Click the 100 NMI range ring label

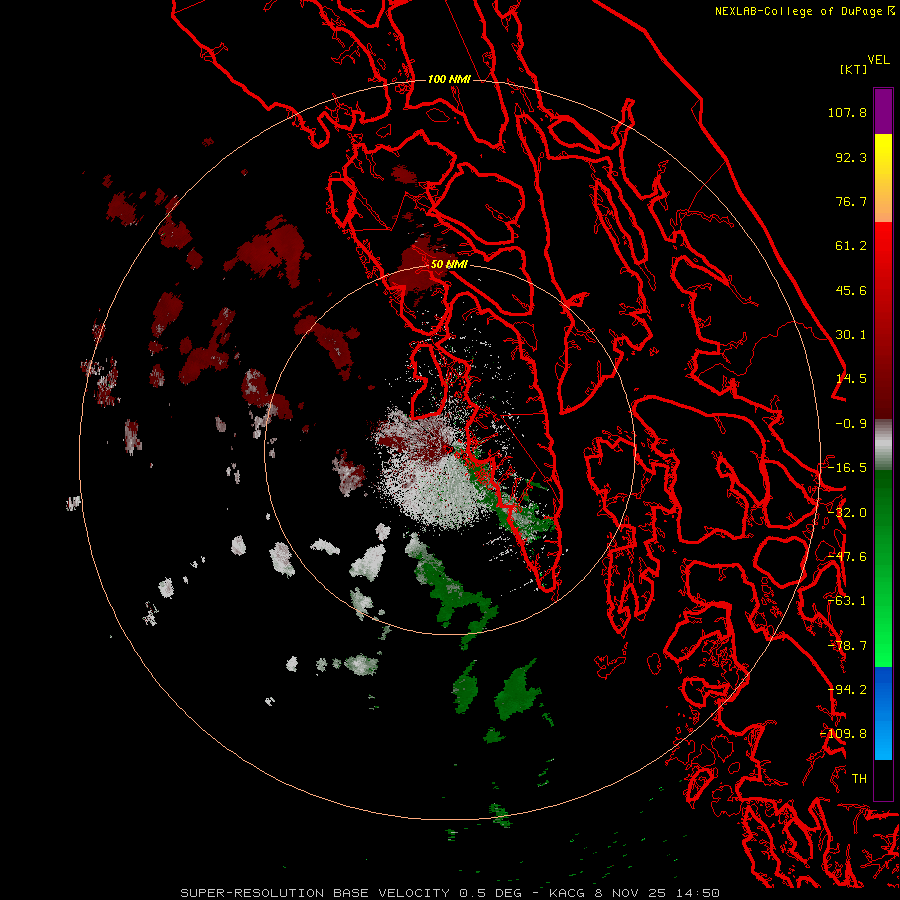point(449,79)
